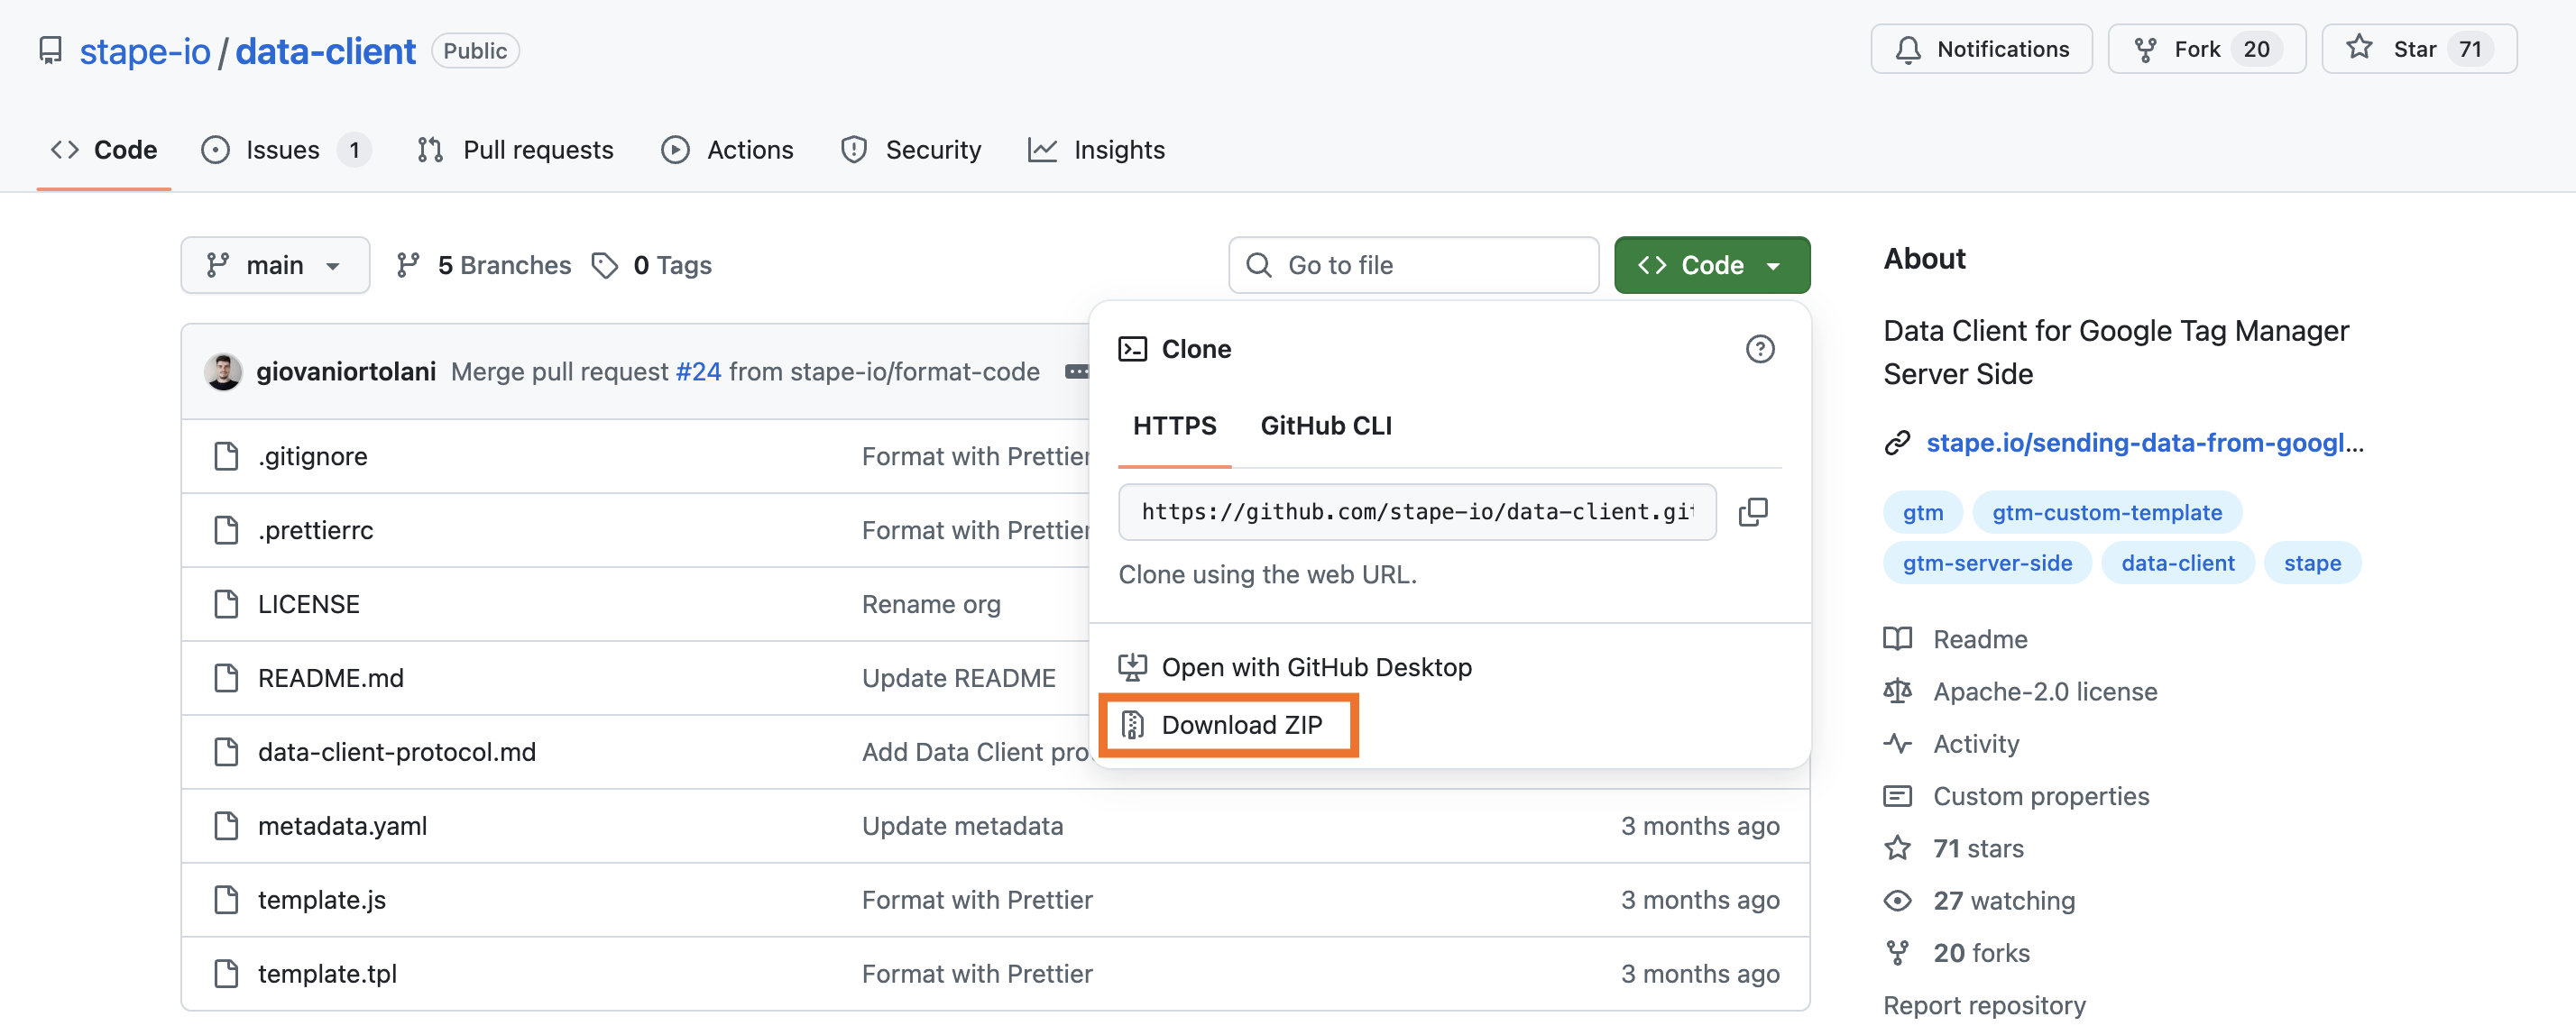The width and height of the screenshot is (2576, 1035).
Task: Click the stape topic tag
Action: (x=2312, y=563)
